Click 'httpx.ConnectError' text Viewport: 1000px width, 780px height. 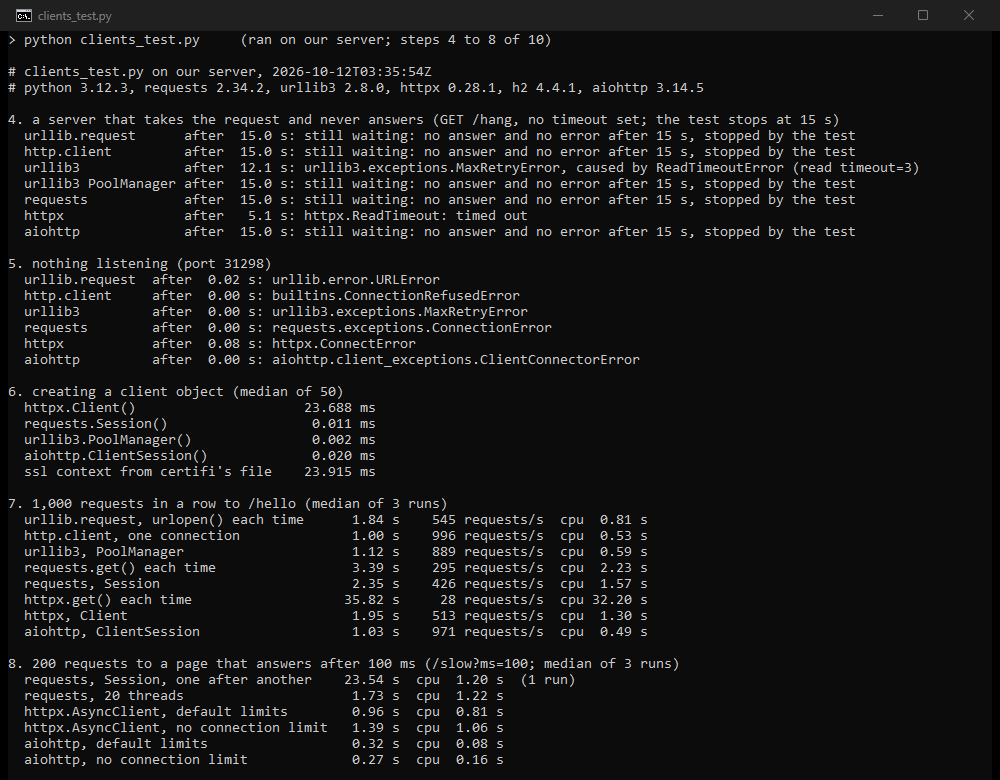(344, 343)
